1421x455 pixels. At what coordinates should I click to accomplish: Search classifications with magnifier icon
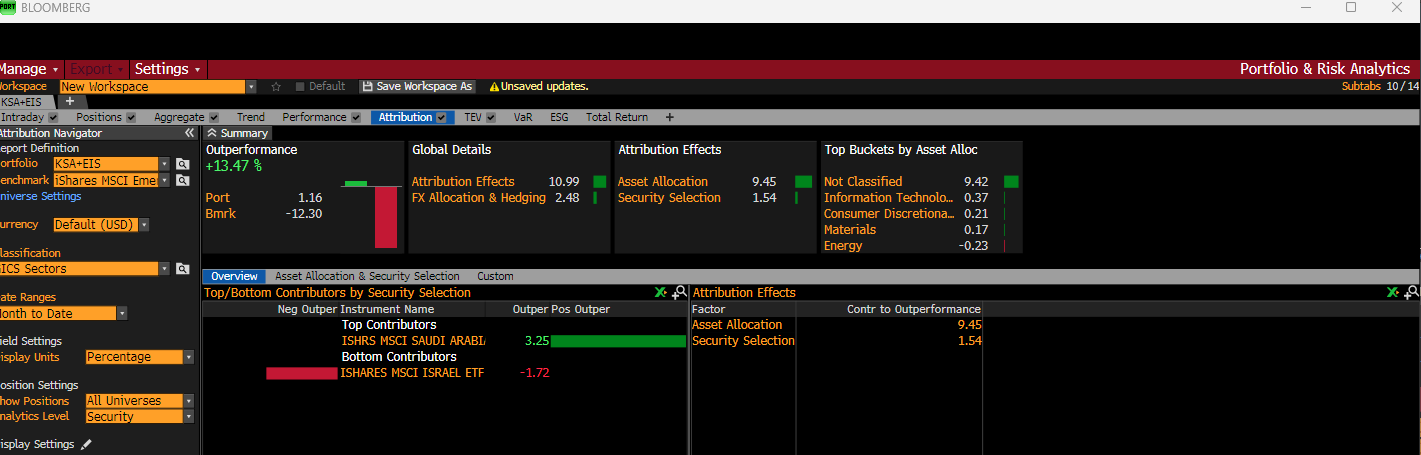182,268
